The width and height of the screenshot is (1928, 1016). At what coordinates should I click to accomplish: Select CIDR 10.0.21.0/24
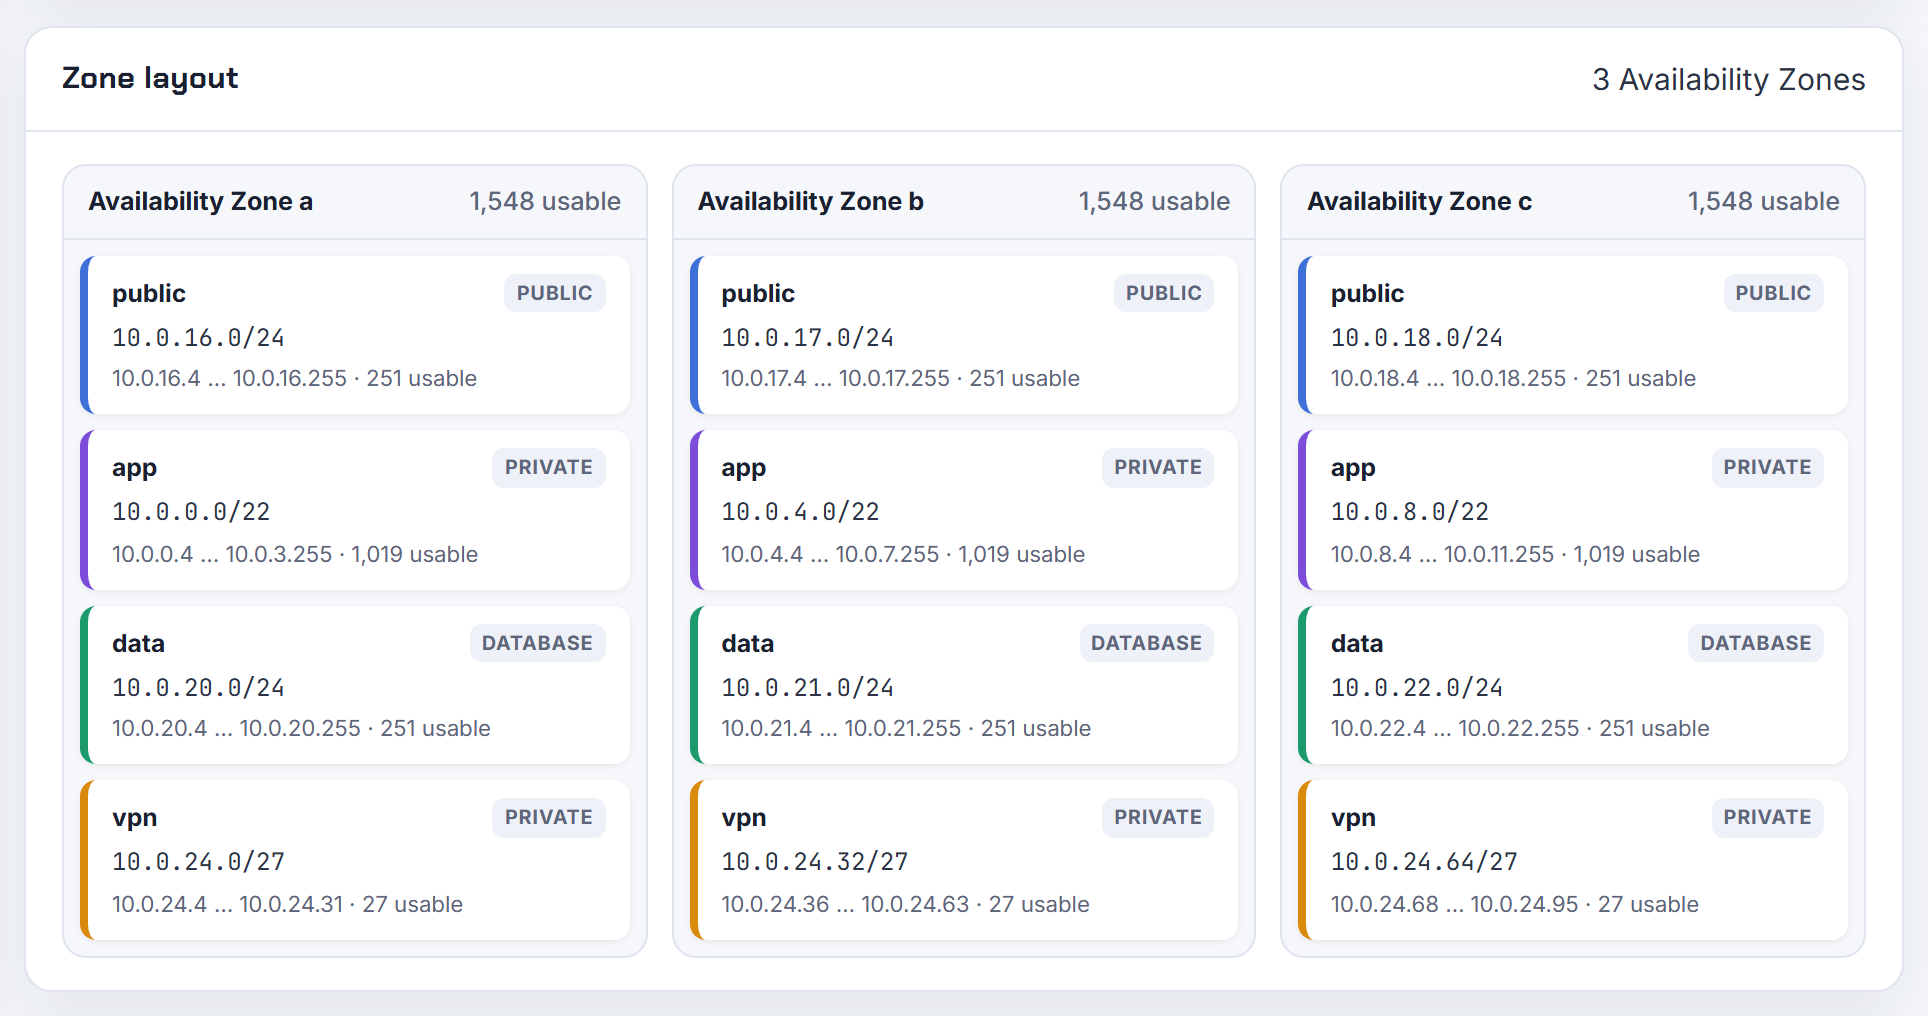pyautogui.click(x=808, y=688)
